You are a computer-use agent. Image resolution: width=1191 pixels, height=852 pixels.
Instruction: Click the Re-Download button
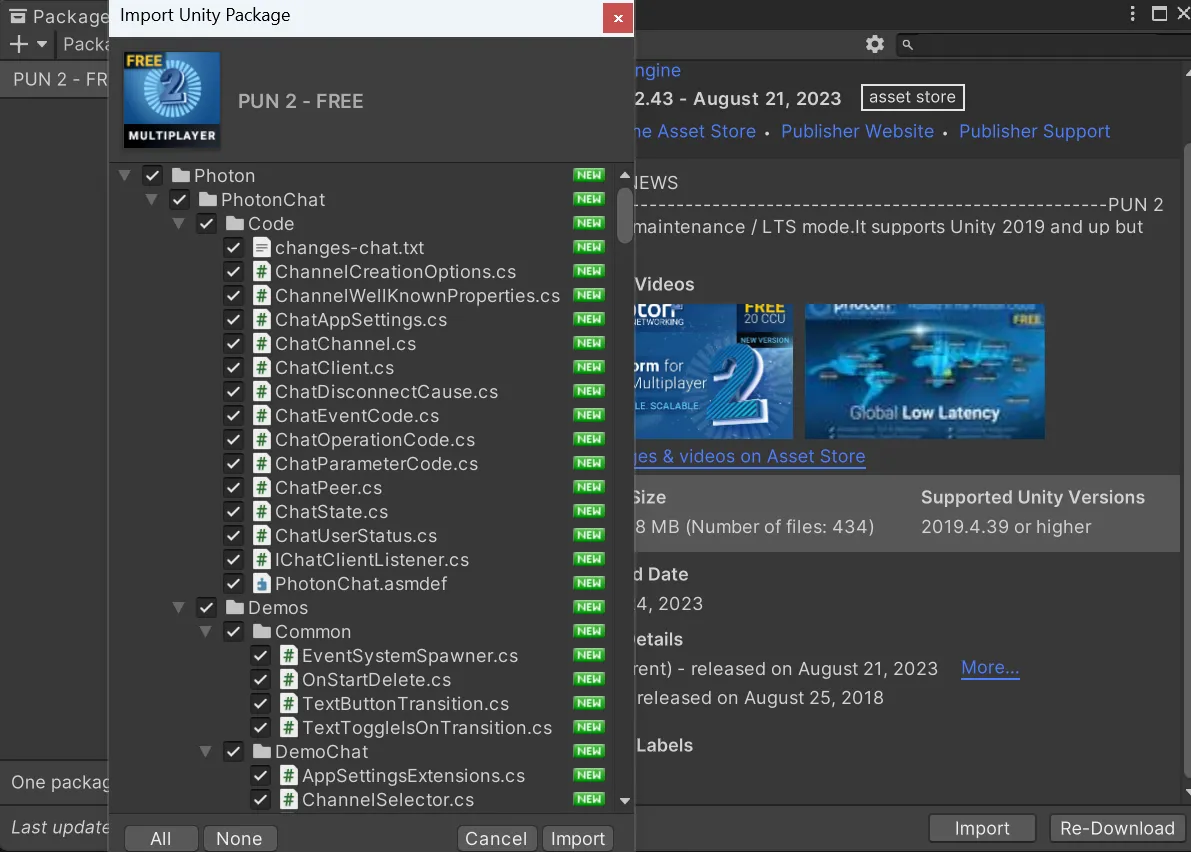[x=1117, y=828]
